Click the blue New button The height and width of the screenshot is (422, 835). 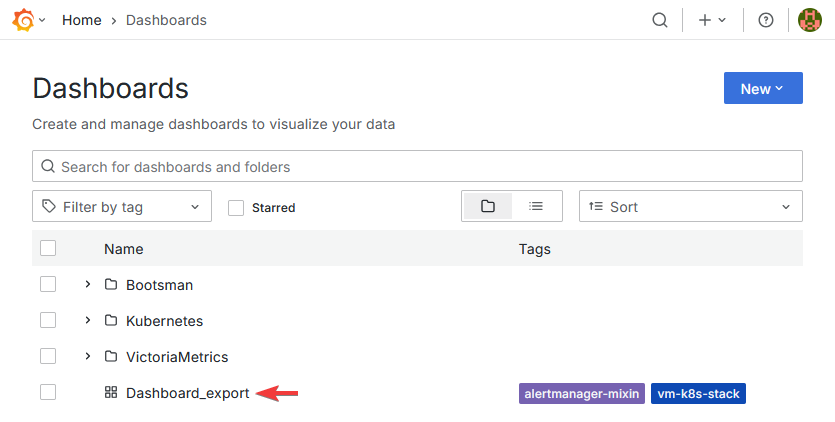point(762,89)
